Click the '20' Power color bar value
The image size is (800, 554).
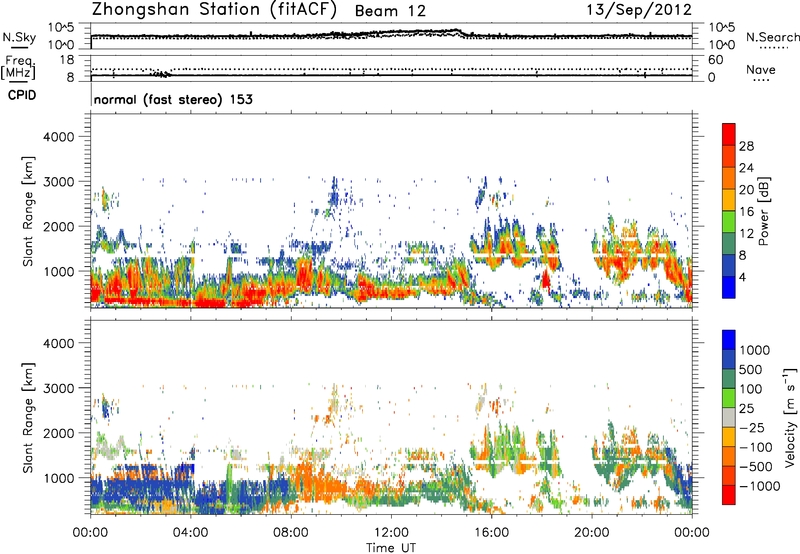click(746, 190)
